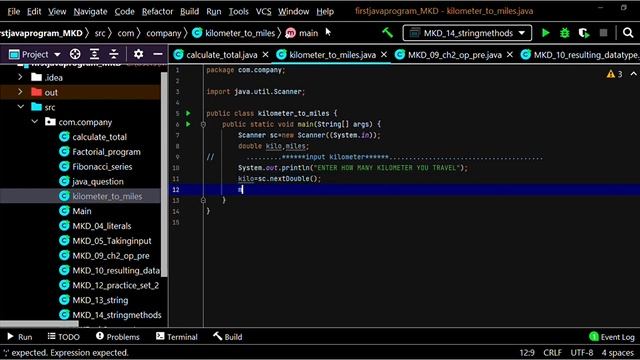Run the MKD_14_stringmethods configuration
The height and width of the screenshot is (360, 640).
545,33
